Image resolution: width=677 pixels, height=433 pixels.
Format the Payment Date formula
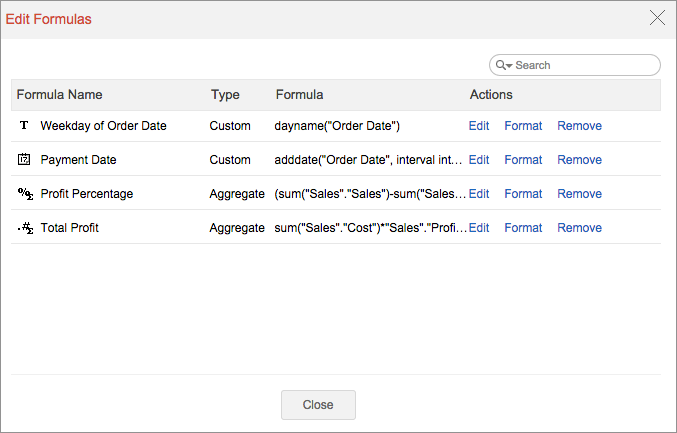(523, 160)
